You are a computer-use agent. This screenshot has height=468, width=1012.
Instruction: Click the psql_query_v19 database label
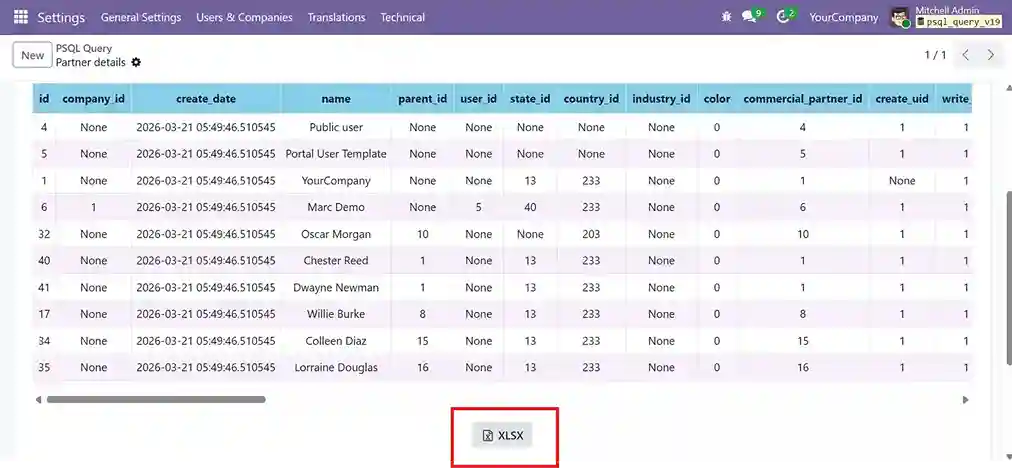tap(958, 22)
